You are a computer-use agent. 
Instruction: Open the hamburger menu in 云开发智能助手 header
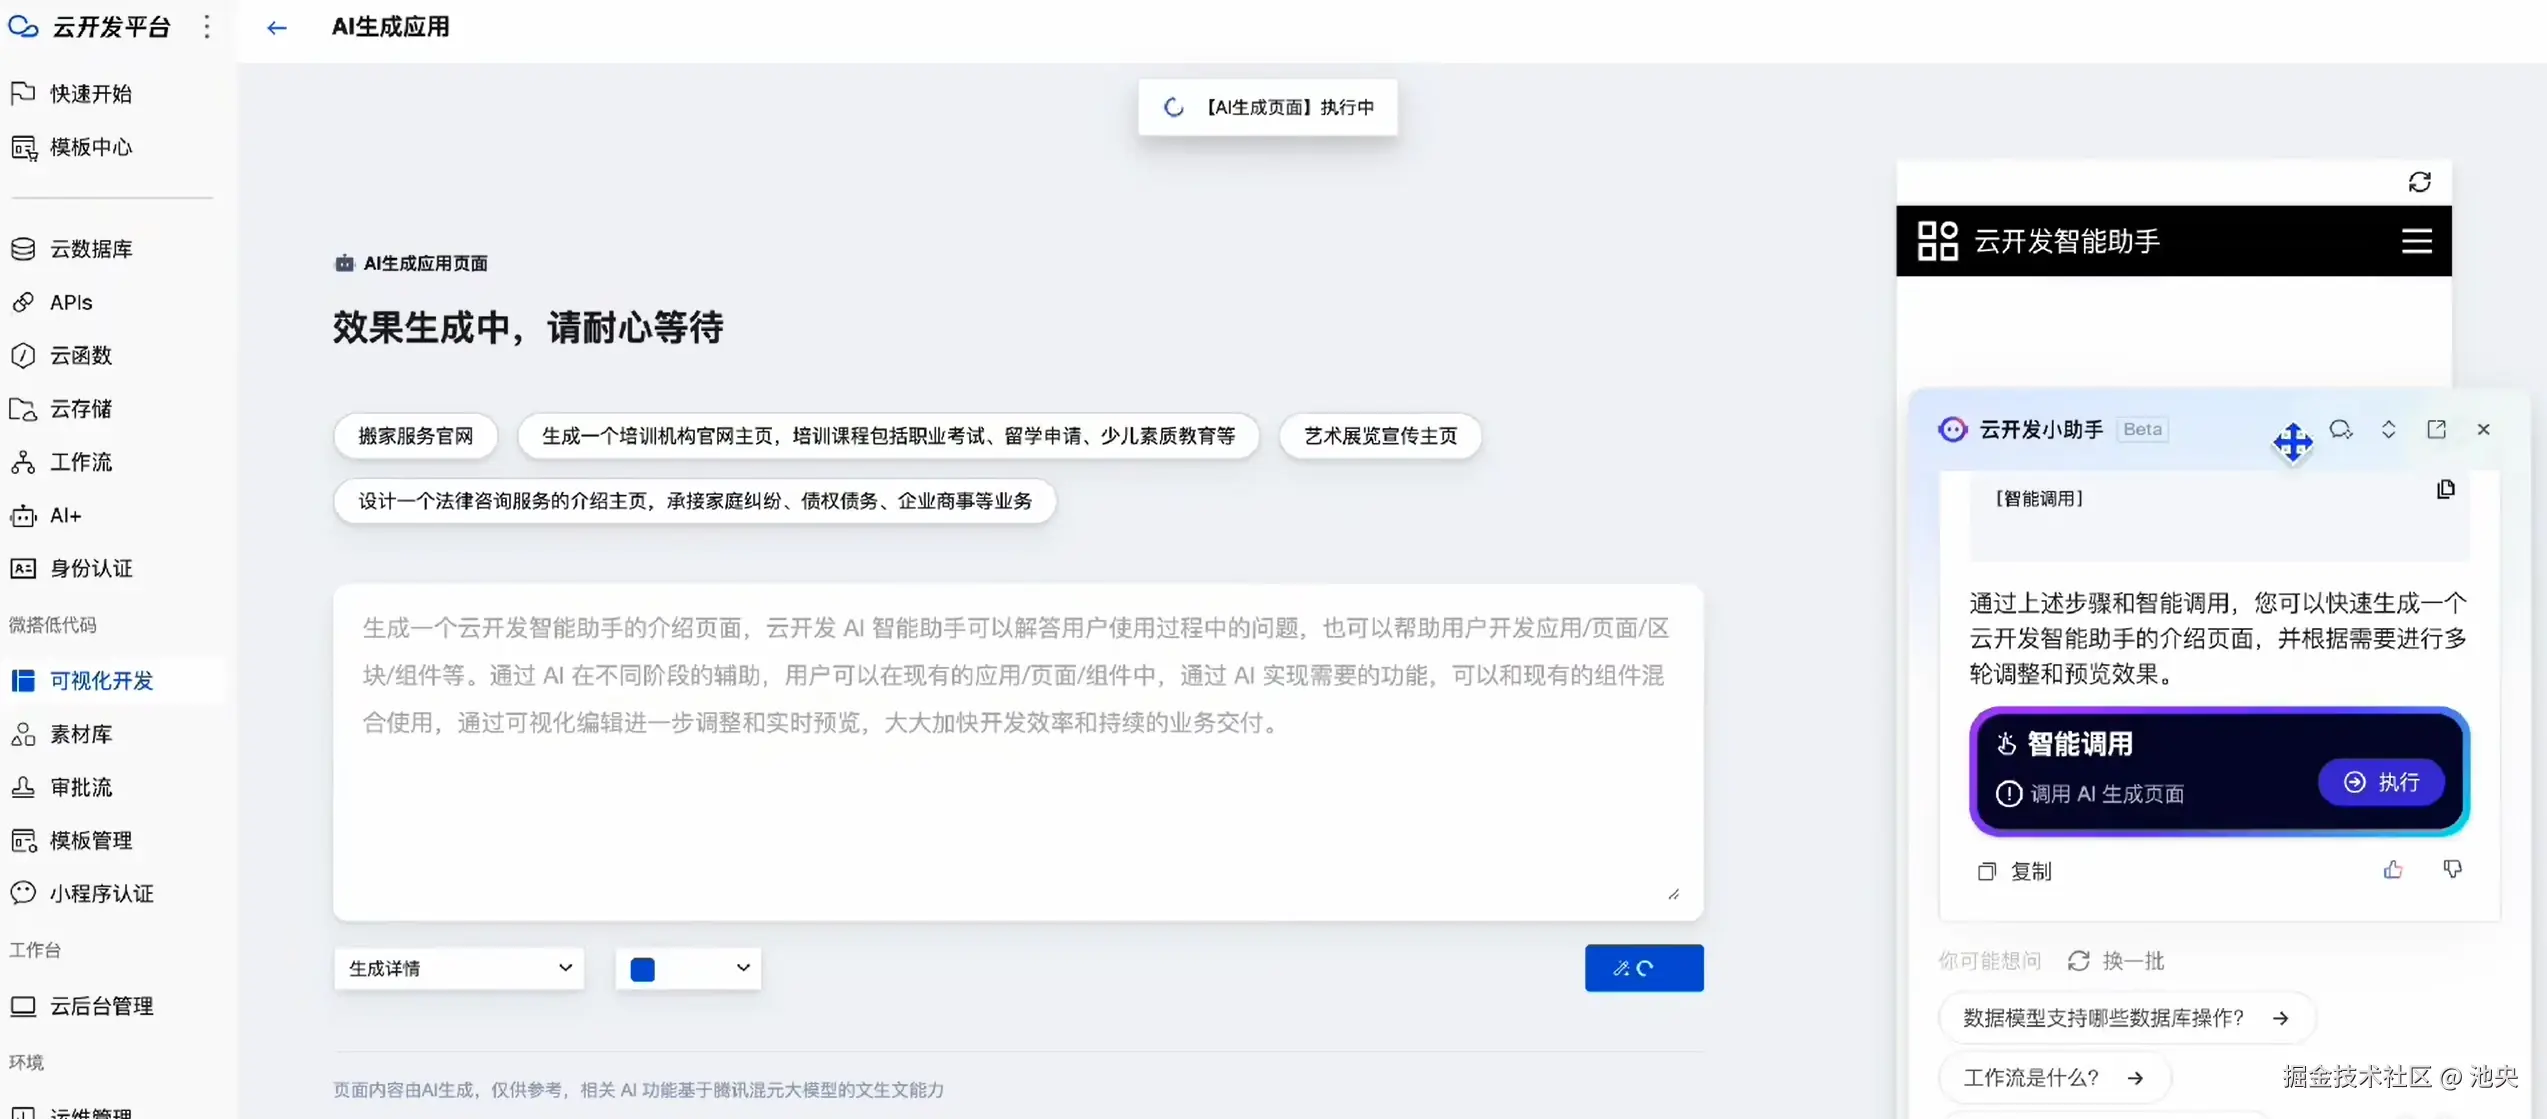tap(2416, 241)
